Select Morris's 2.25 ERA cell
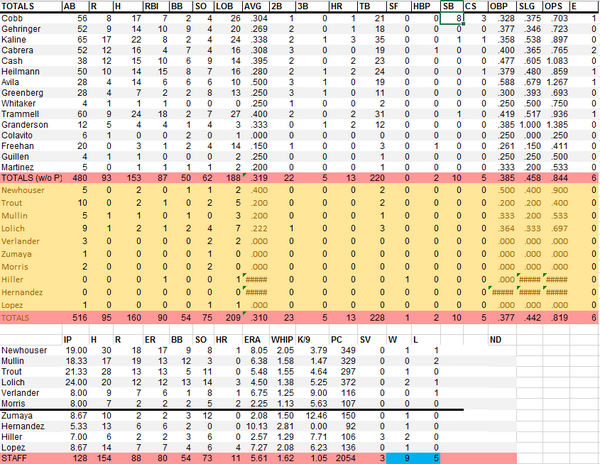This screenshot has height=464, width=600. coord(256,404)
